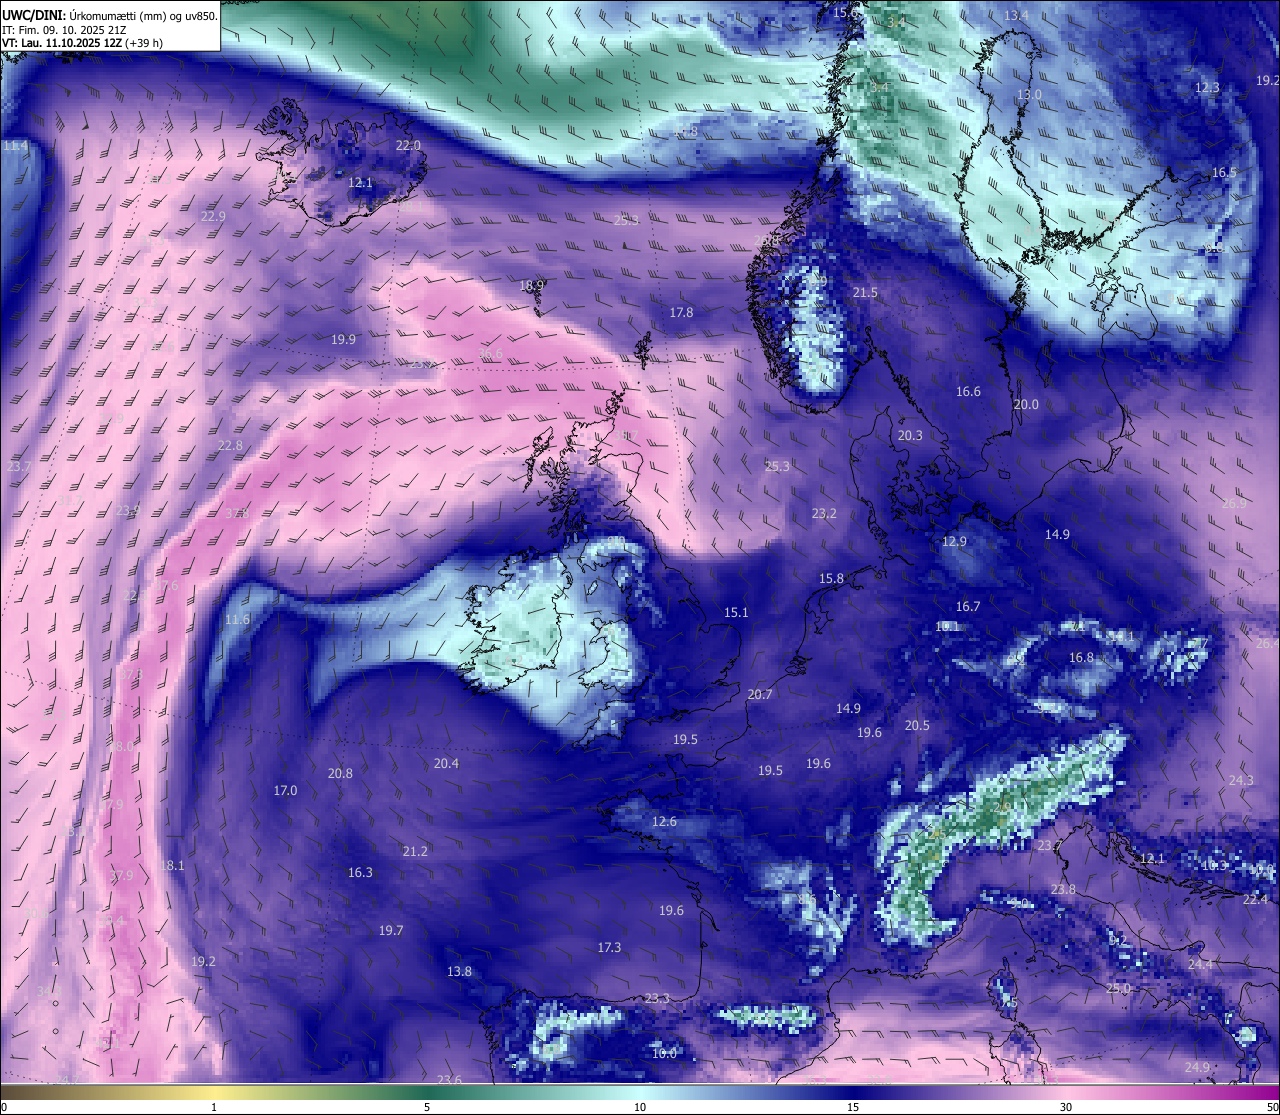Click the 20.4 value southwest of Cornwall
The width and height of the screenshot is (1280, 1115).
point(446,763)
